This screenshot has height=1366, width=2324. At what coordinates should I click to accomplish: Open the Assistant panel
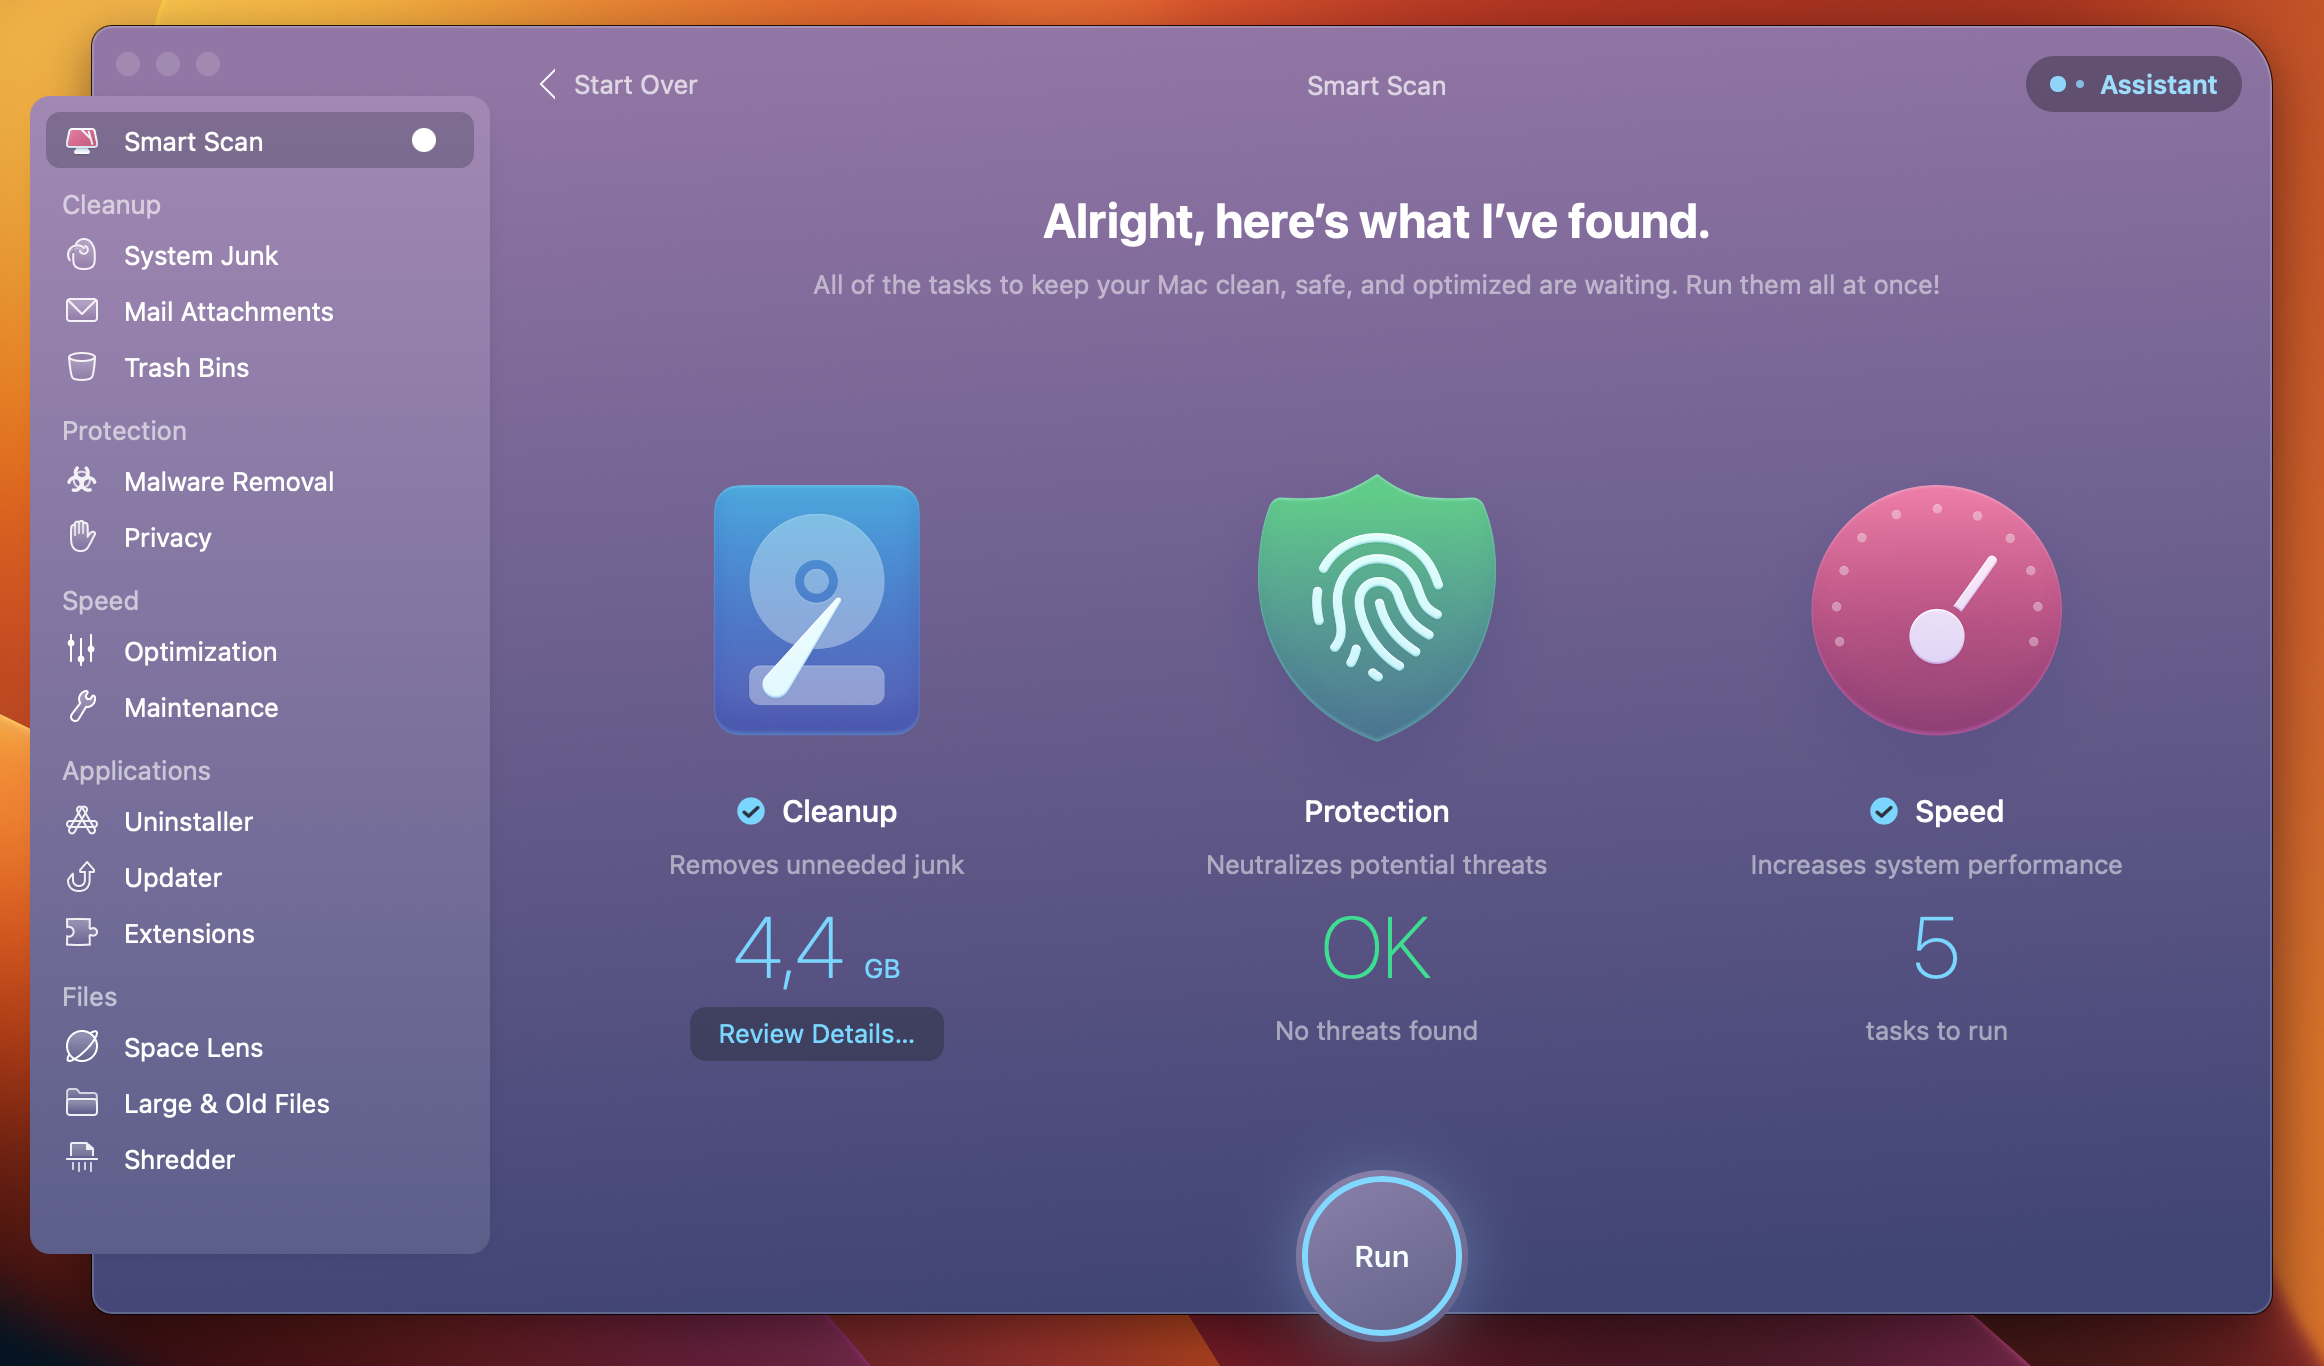coord(2133,85)
